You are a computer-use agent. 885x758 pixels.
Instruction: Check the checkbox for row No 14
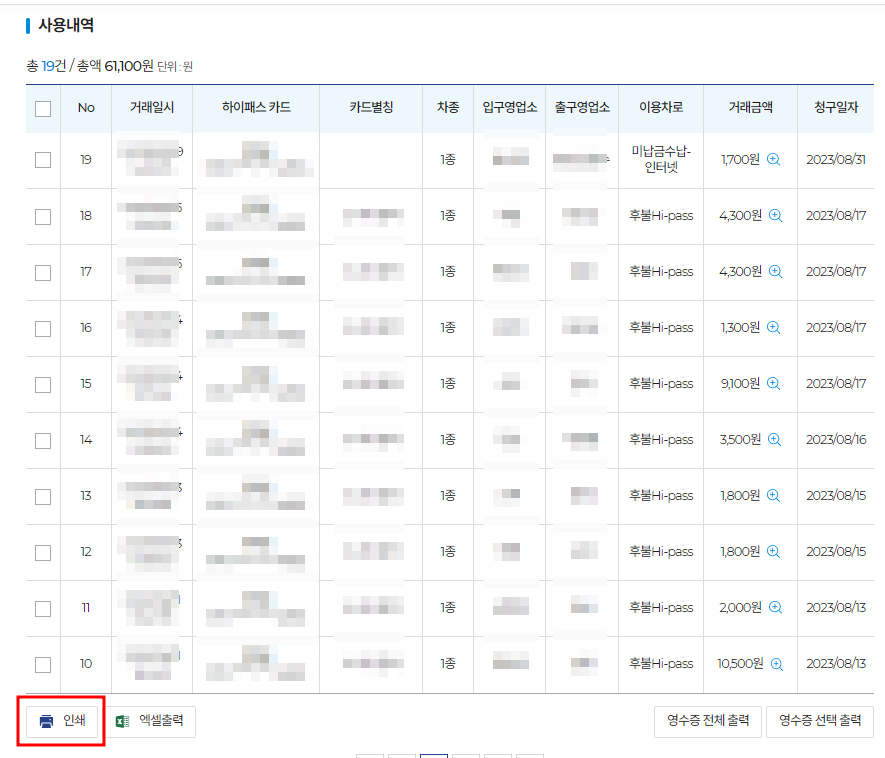42,437
